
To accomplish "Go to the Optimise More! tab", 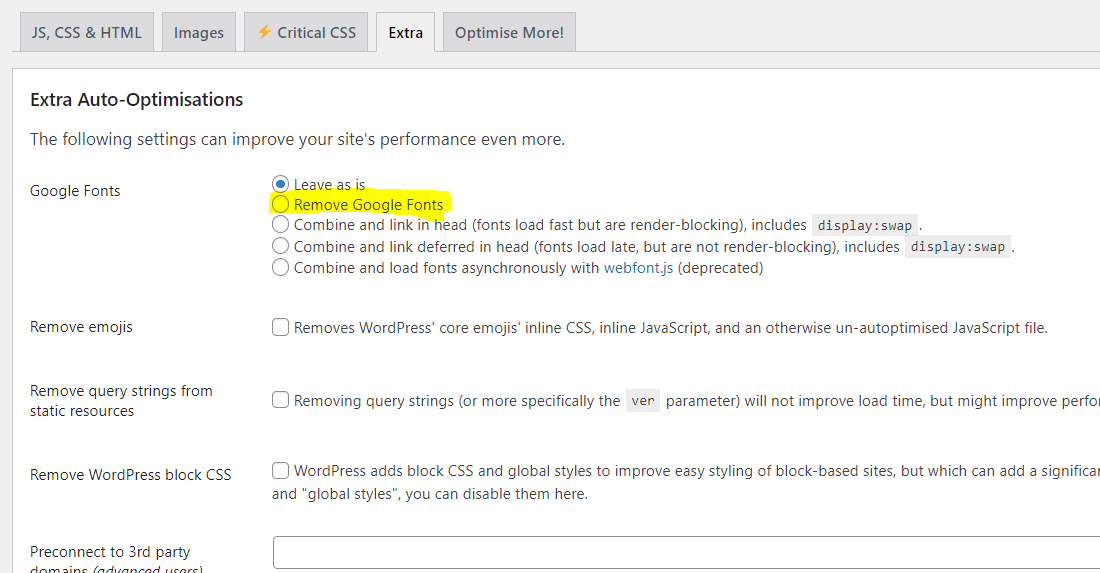I will tap(509, 32).
